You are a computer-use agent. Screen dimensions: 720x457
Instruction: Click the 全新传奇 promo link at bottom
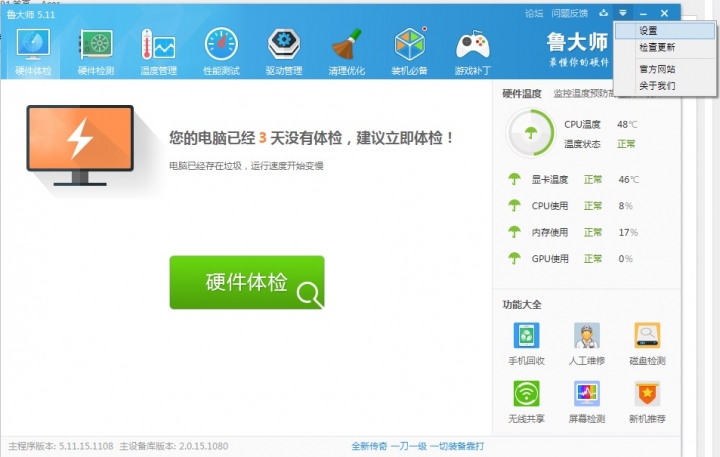(417, 446)
